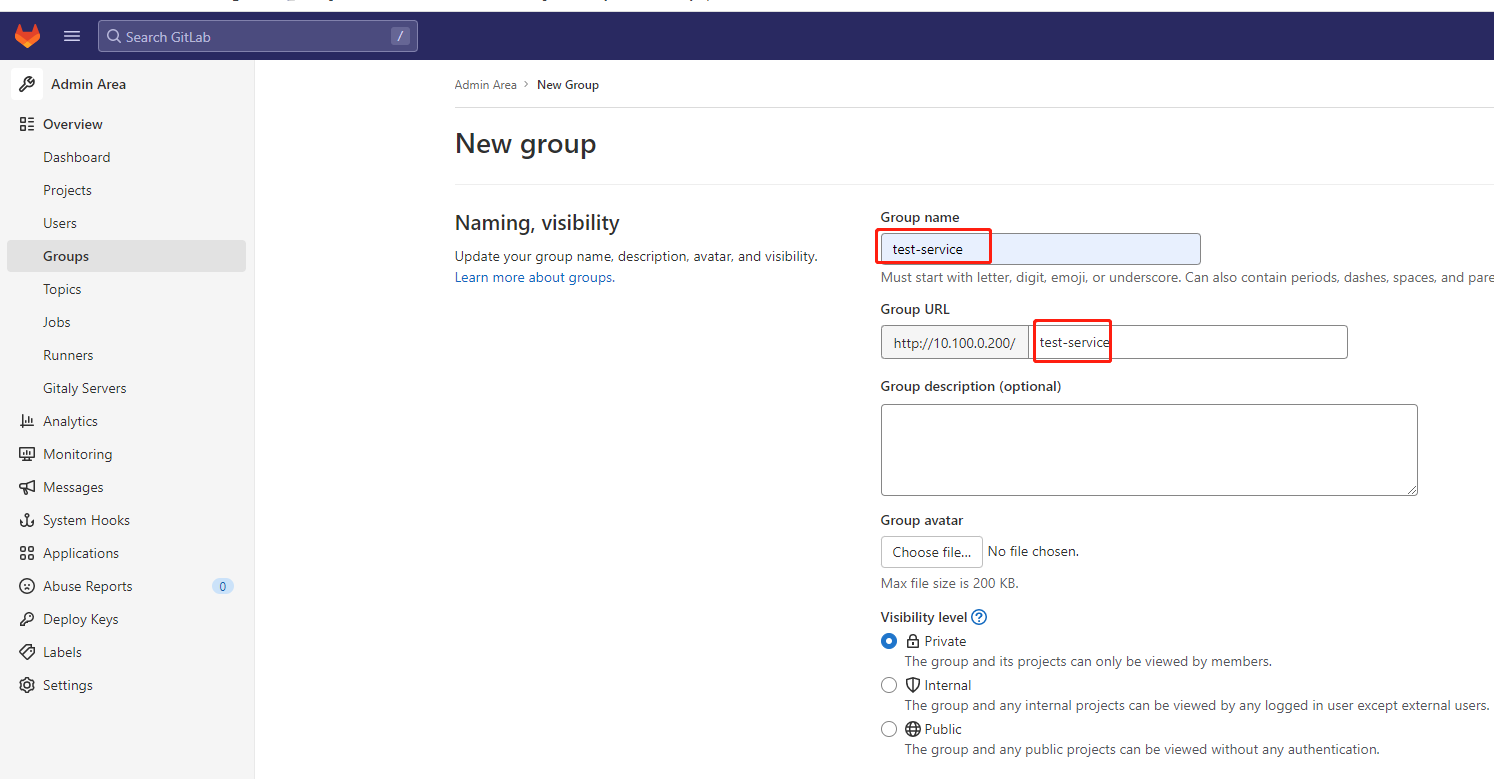
Task: Focus the Search GitLab field
Action: (x=258, y=37)
